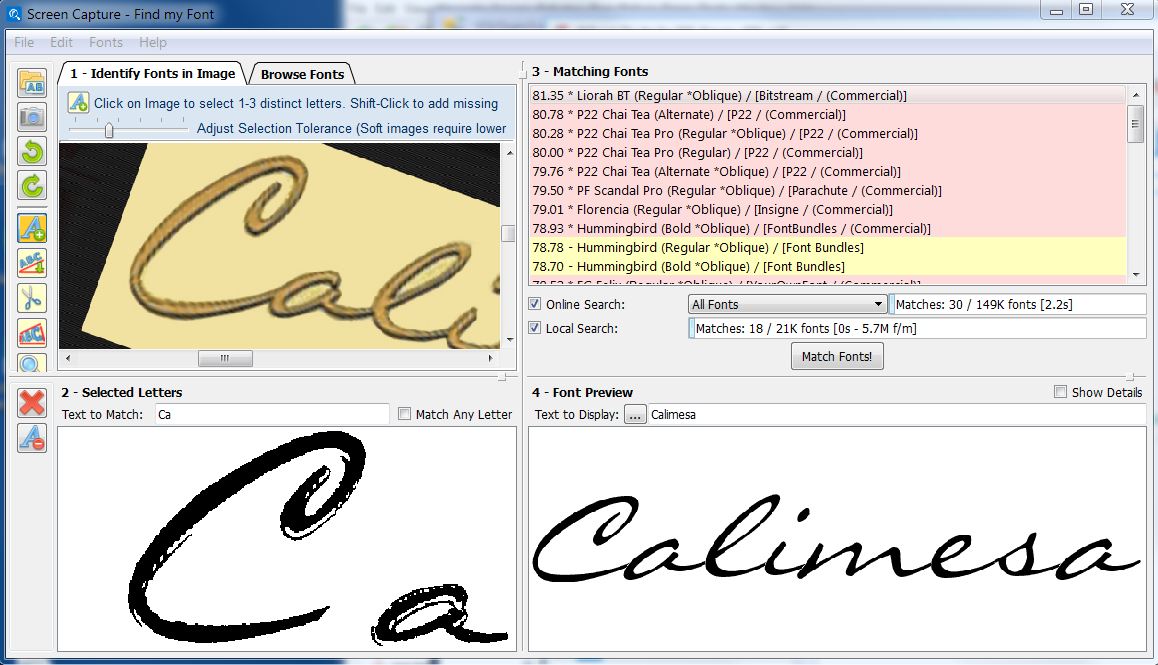Click the matching fonts list scroll down arrow
The height and width of the screenshot is (665, 1158).
pyautogui.click(x=1136, y=275)
